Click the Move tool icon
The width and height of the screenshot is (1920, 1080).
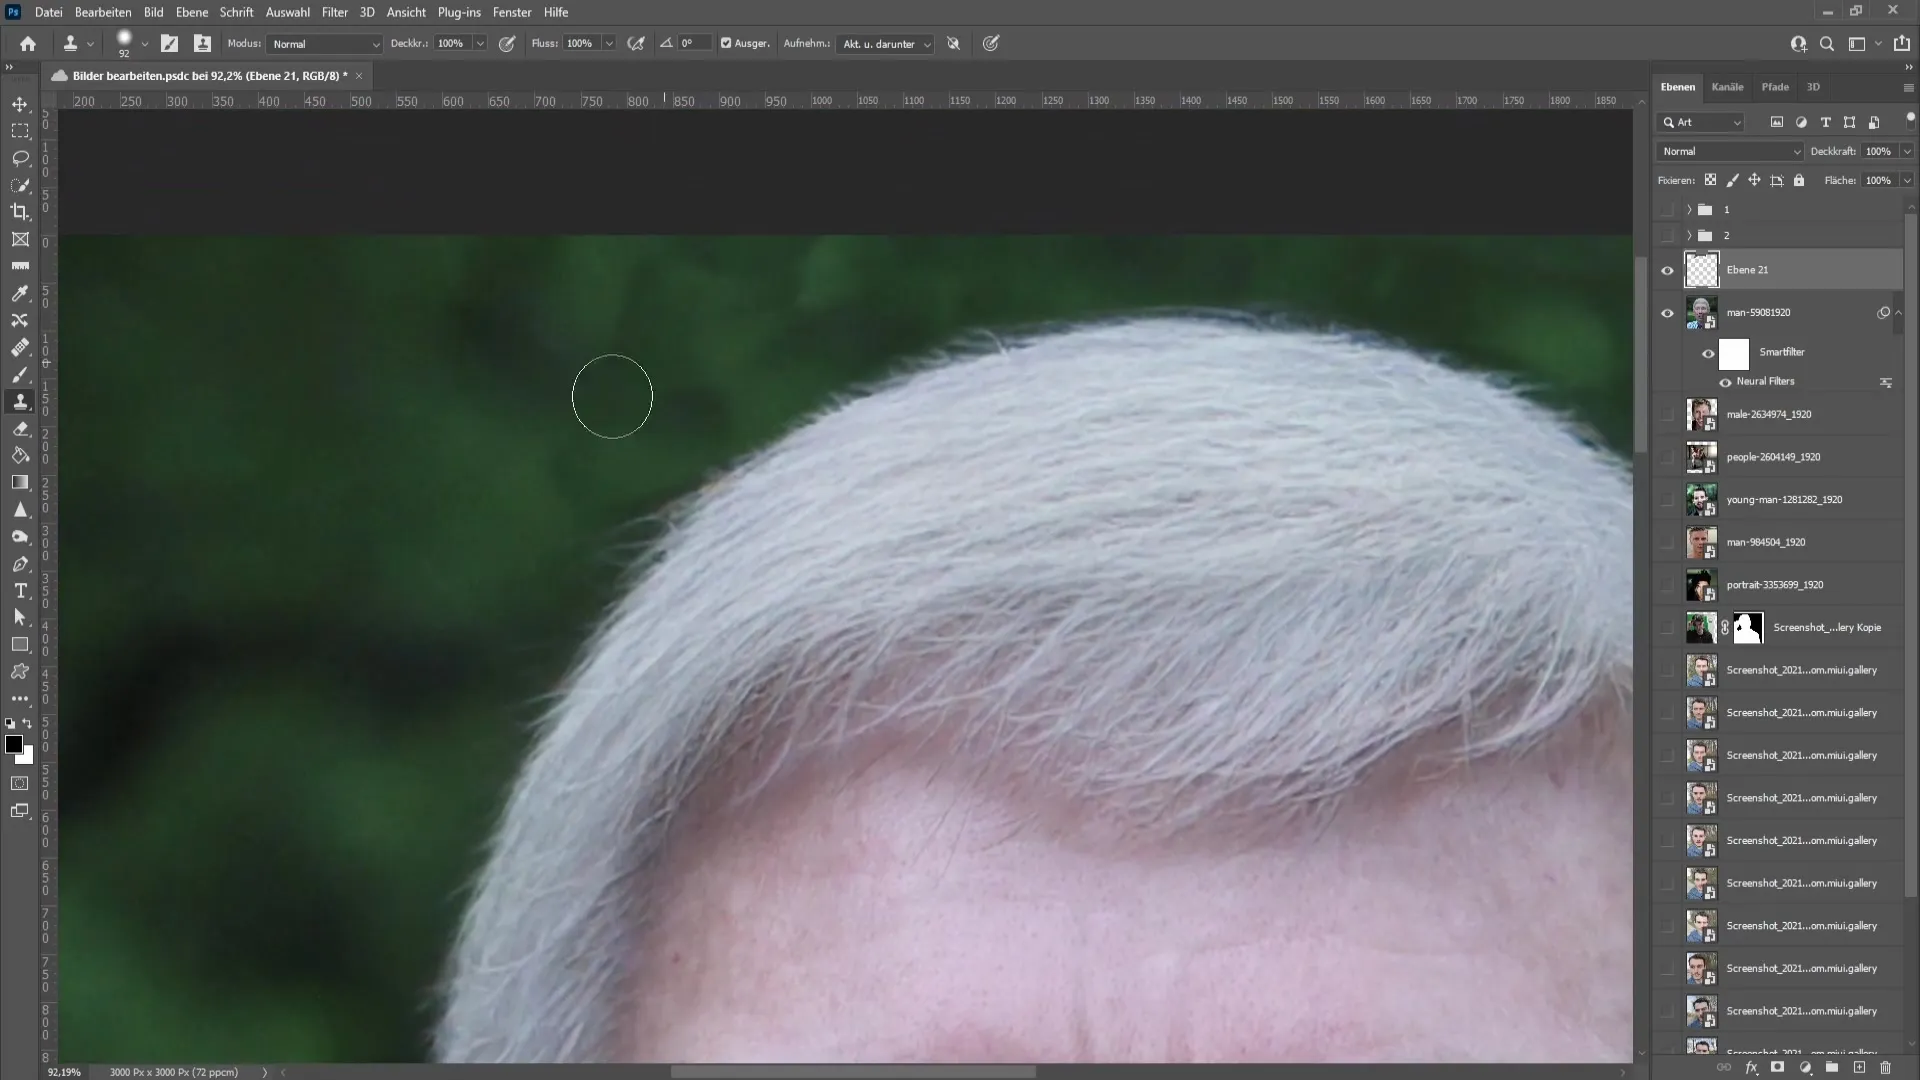[x=20, y=103]
